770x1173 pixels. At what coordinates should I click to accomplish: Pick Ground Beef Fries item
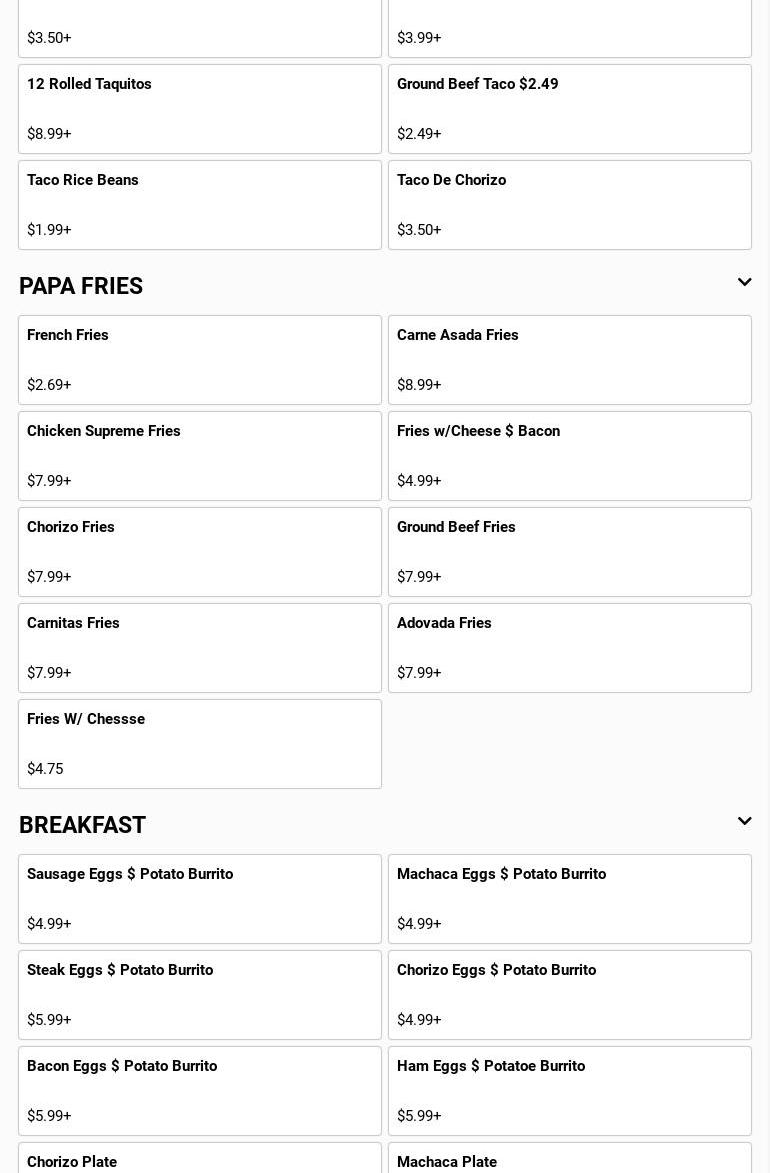(570, 552)
